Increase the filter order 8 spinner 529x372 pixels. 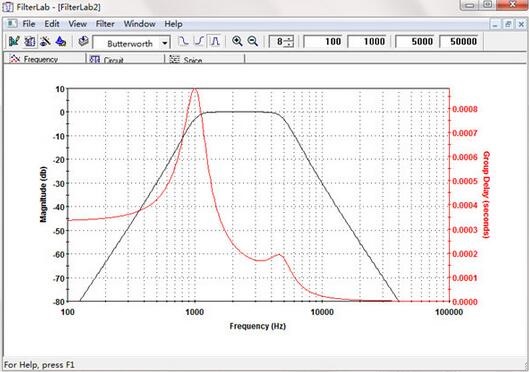click(x=289, y=38)
